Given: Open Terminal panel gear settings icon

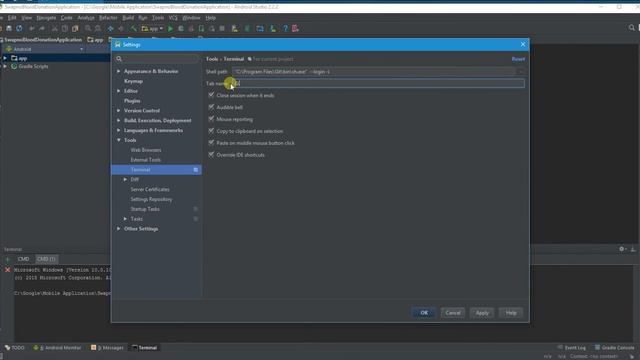Looking at the screenshot, I should coord(622,249).
